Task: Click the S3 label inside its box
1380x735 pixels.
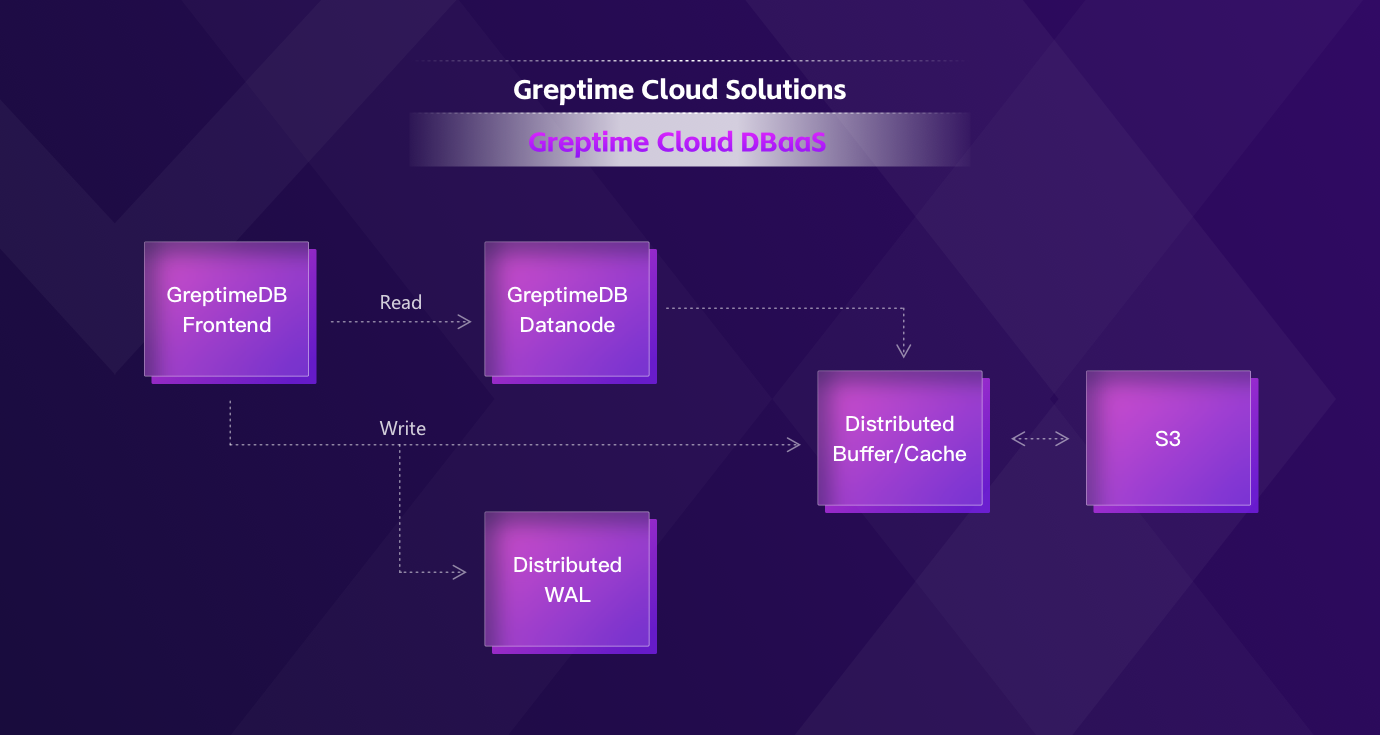Action: click(1167, 439)
